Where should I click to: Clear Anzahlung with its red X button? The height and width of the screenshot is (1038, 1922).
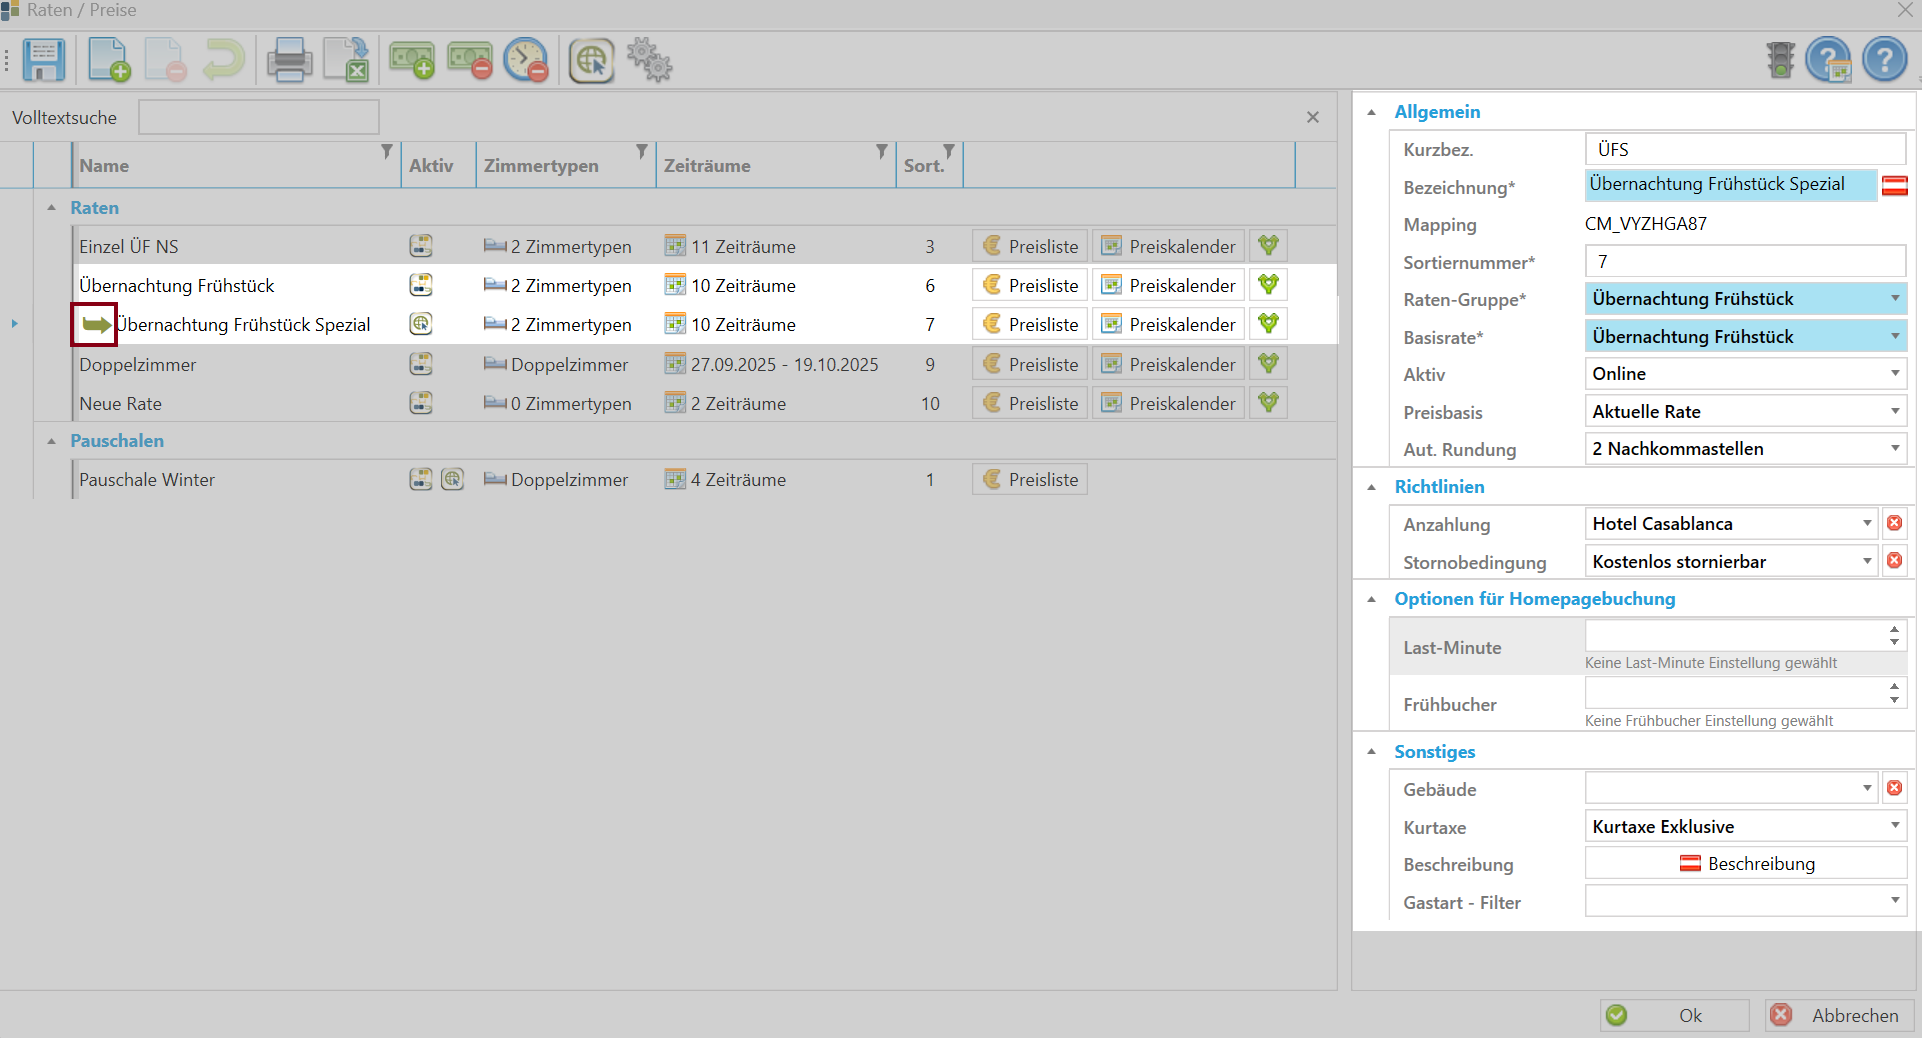(x=1894, y=523)
